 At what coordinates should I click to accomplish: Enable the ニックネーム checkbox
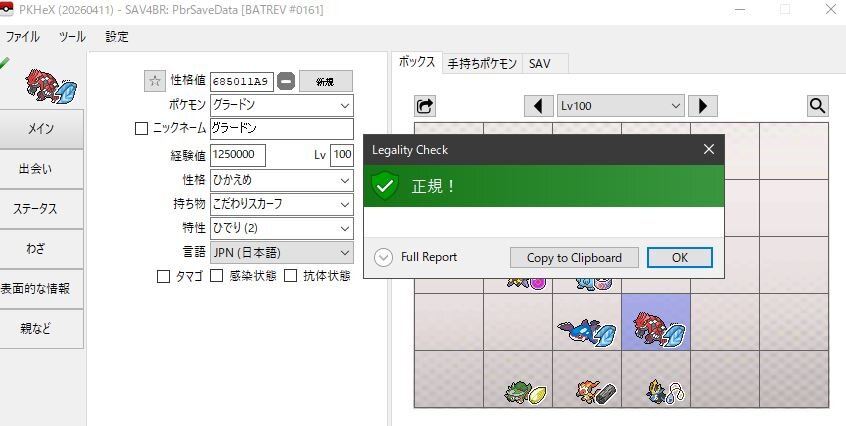[x=141, y=129]
